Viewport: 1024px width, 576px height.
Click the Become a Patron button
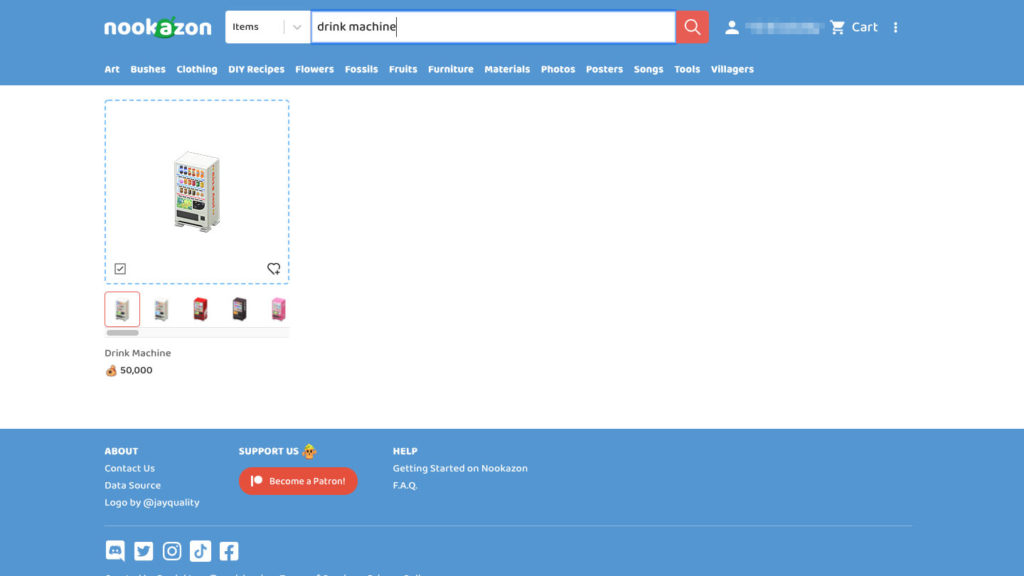point(298,481)
